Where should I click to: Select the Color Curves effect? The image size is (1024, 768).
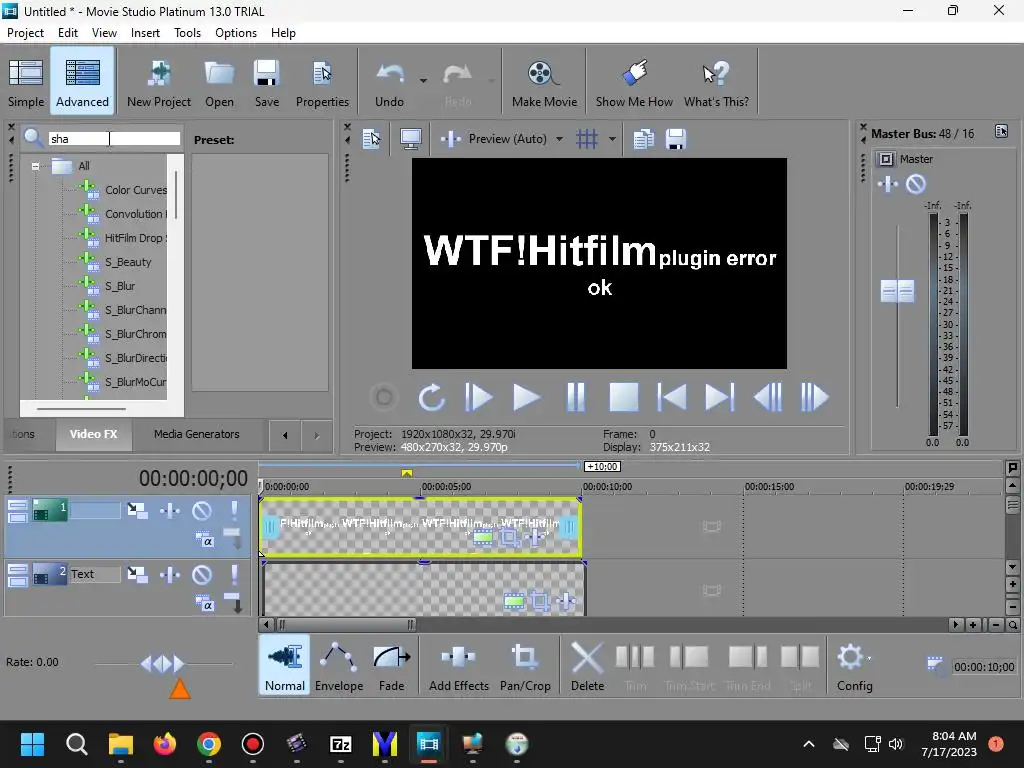136,190
